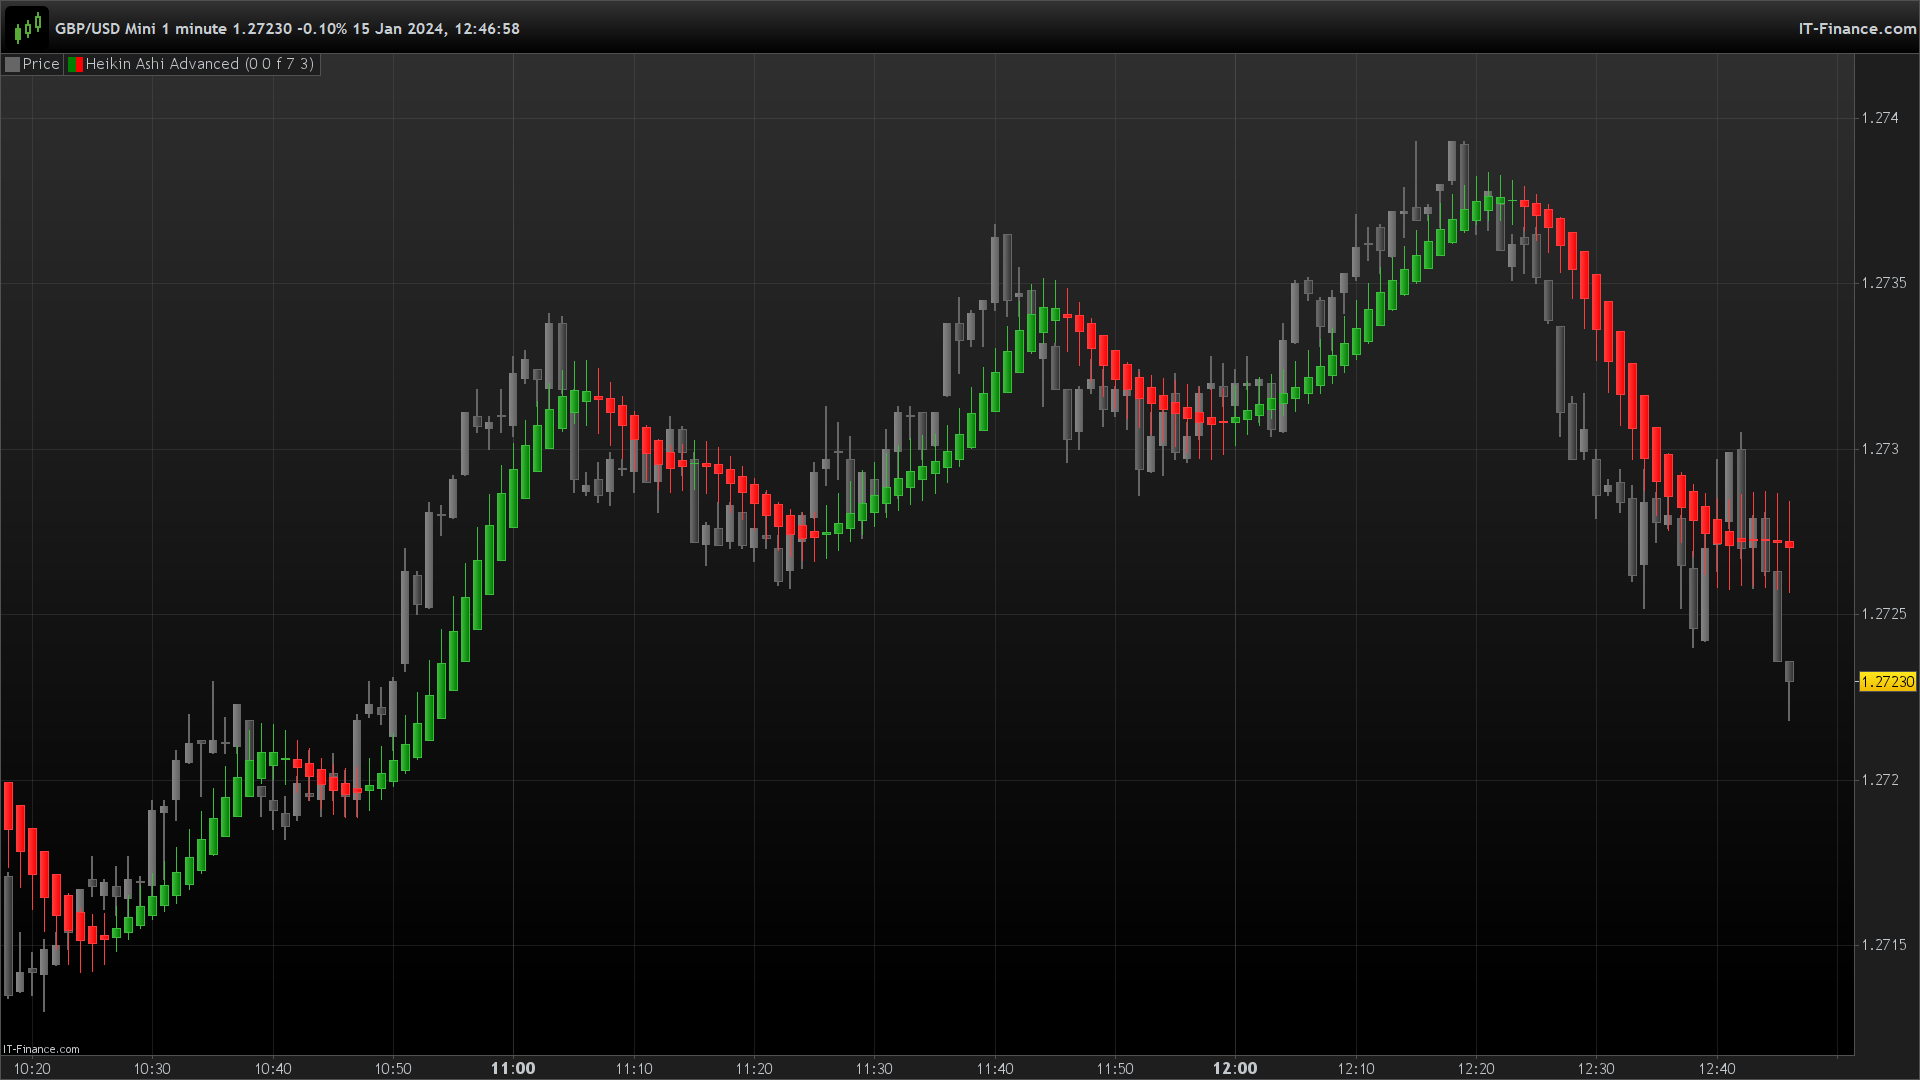Click the IT-Finance.com watermark at bottom left

[41, 1049]
